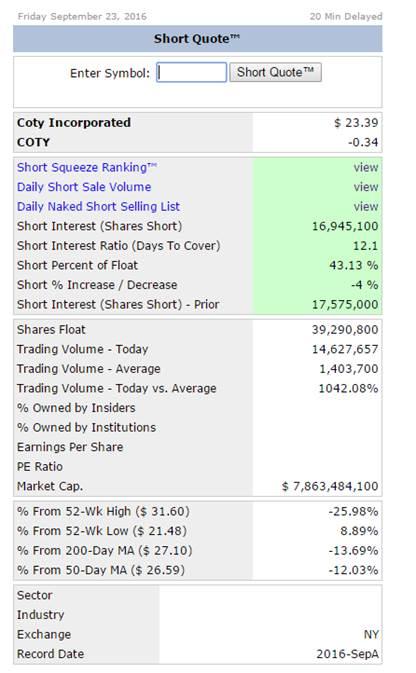Click the Short Percent of Float 43.13 % value
Image resolution: width=416 pixels, height=673 pixels.
[x=354, y=265]
